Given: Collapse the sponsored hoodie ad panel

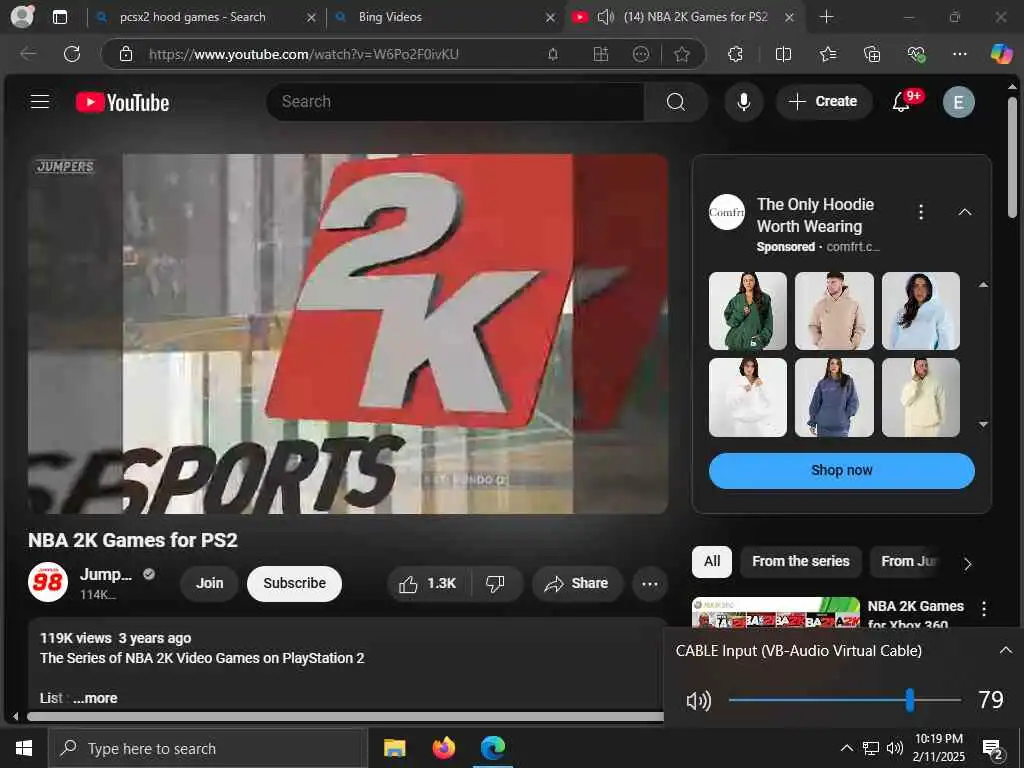Looking at the screenshot, I should tap(965, 212).
